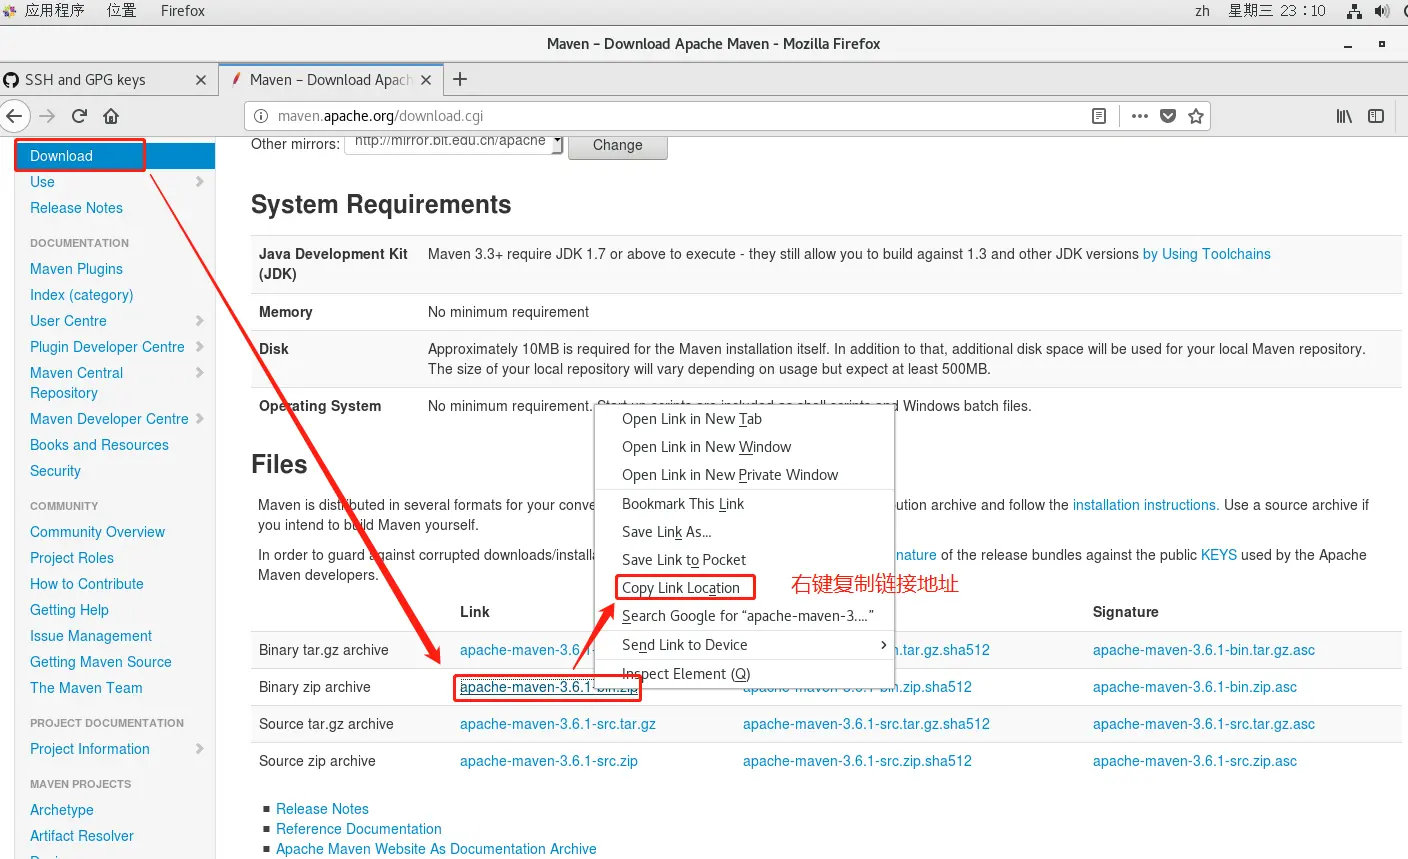Open the Library icon in toolbar
The height and width of the screenshot is (859, 1408).
point(1344,116)
